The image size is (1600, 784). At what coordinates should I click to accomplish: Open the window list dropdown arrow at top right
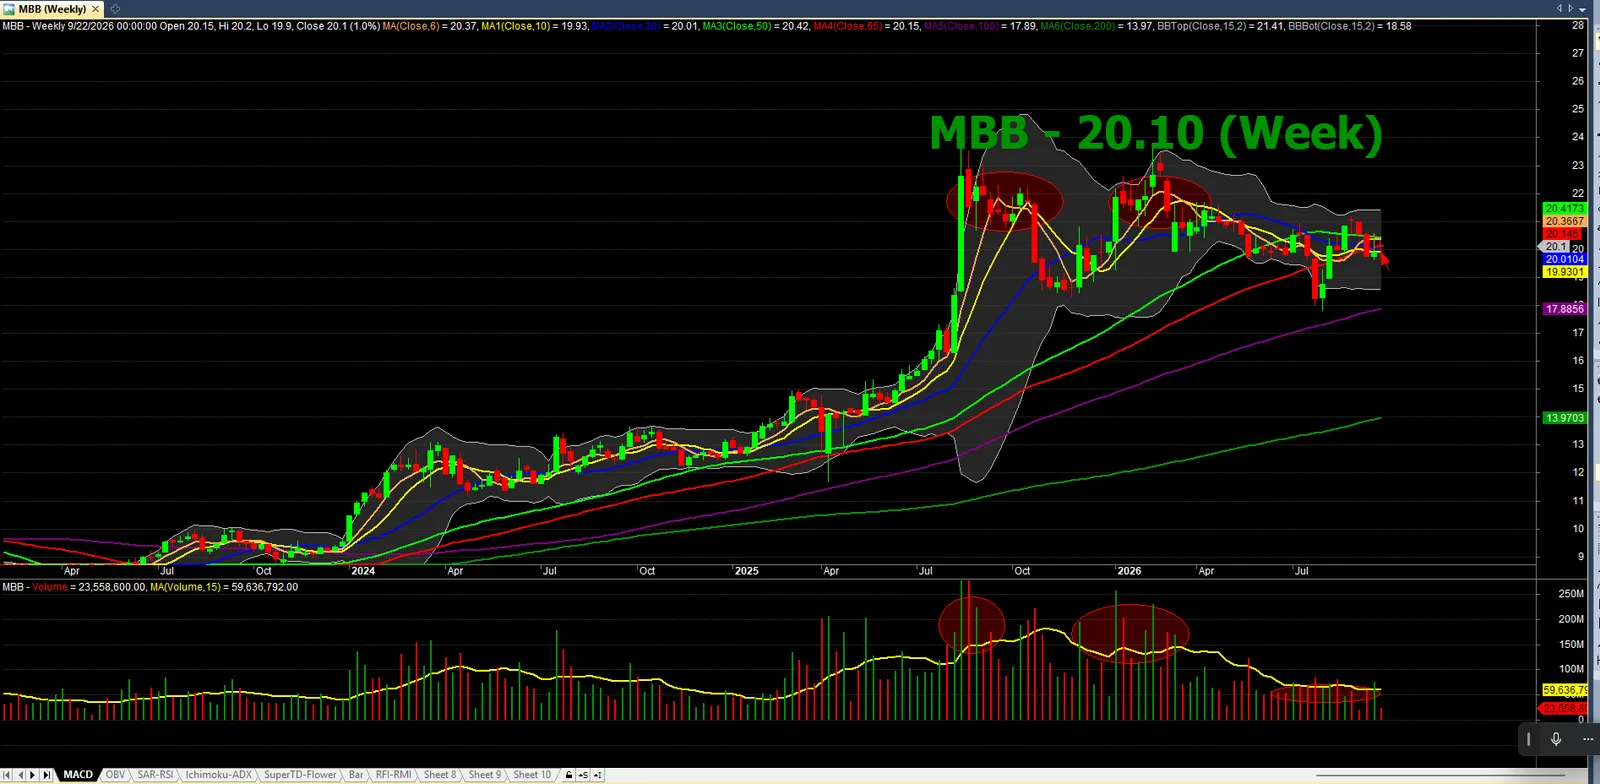tap(1582, 9)
